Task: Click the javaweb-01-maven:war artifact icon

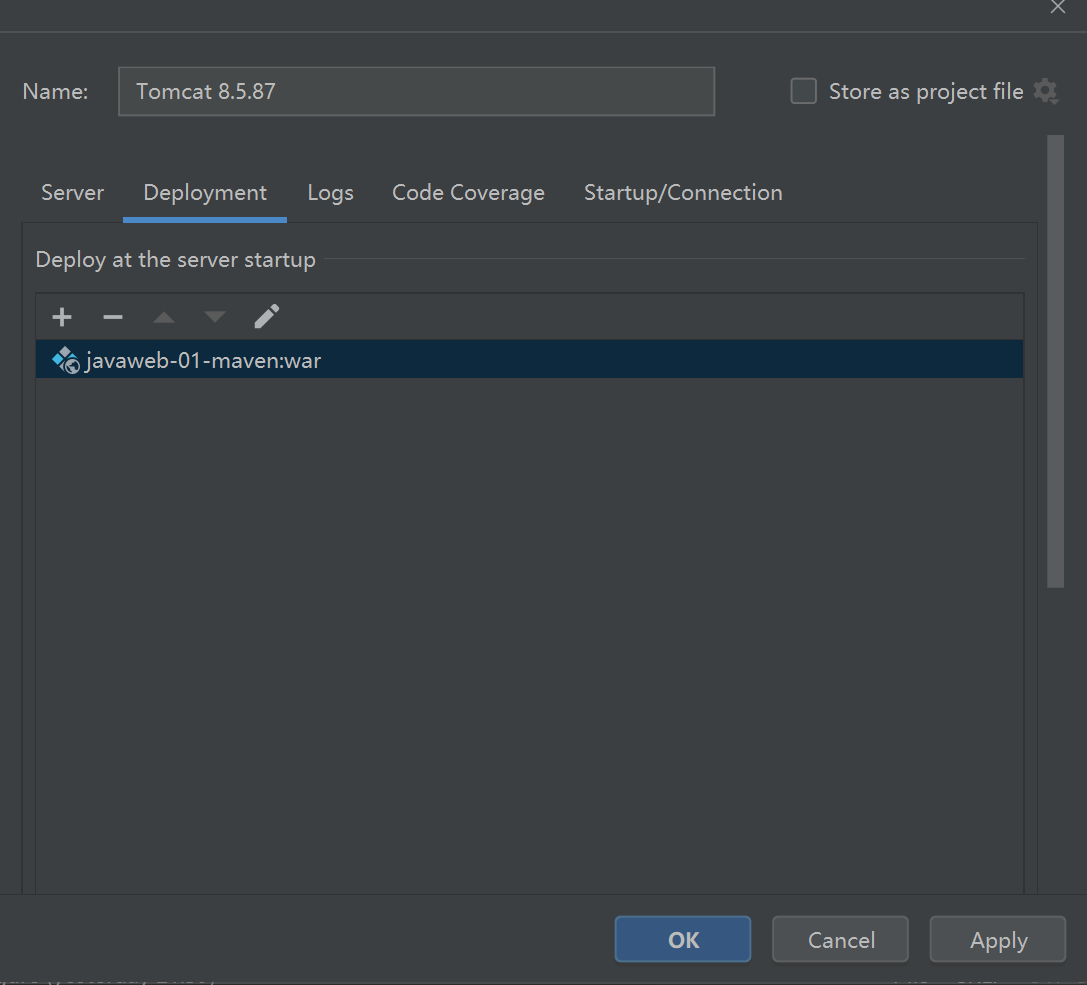Action: coord(66,360)
